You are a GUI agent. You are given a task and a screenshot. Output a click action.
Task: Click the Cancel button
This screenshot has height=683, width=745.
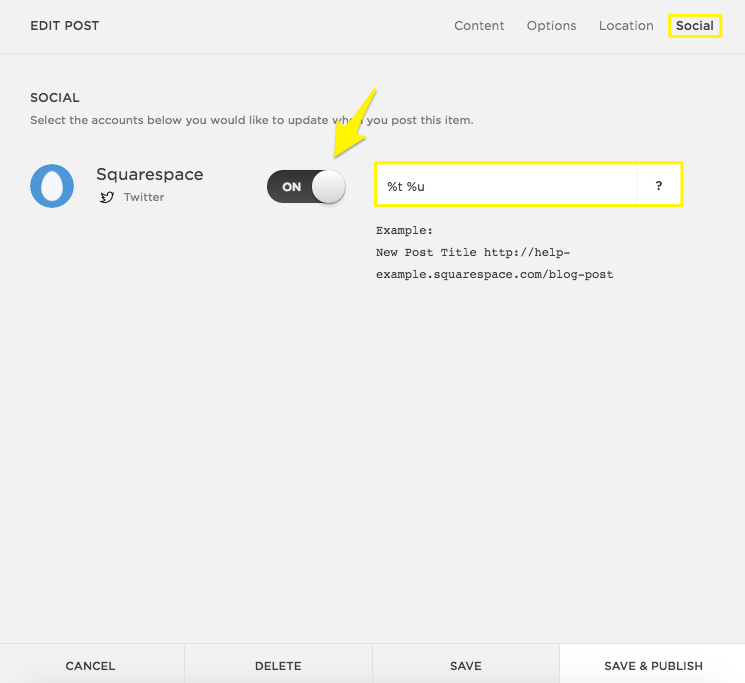(90, 665)
